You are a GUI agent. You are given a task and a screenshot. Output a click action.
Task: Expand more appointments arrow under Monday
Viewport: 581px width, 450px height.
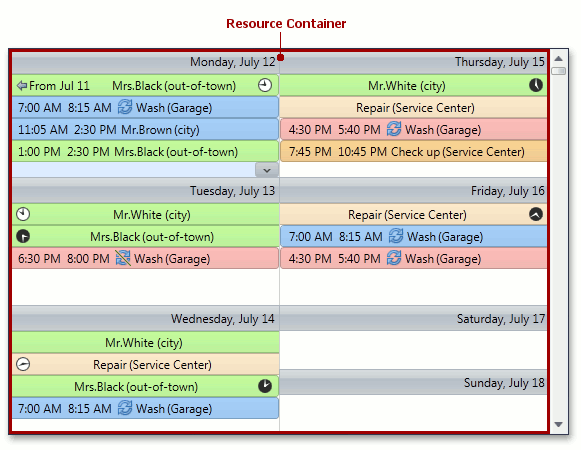point(267,170)
